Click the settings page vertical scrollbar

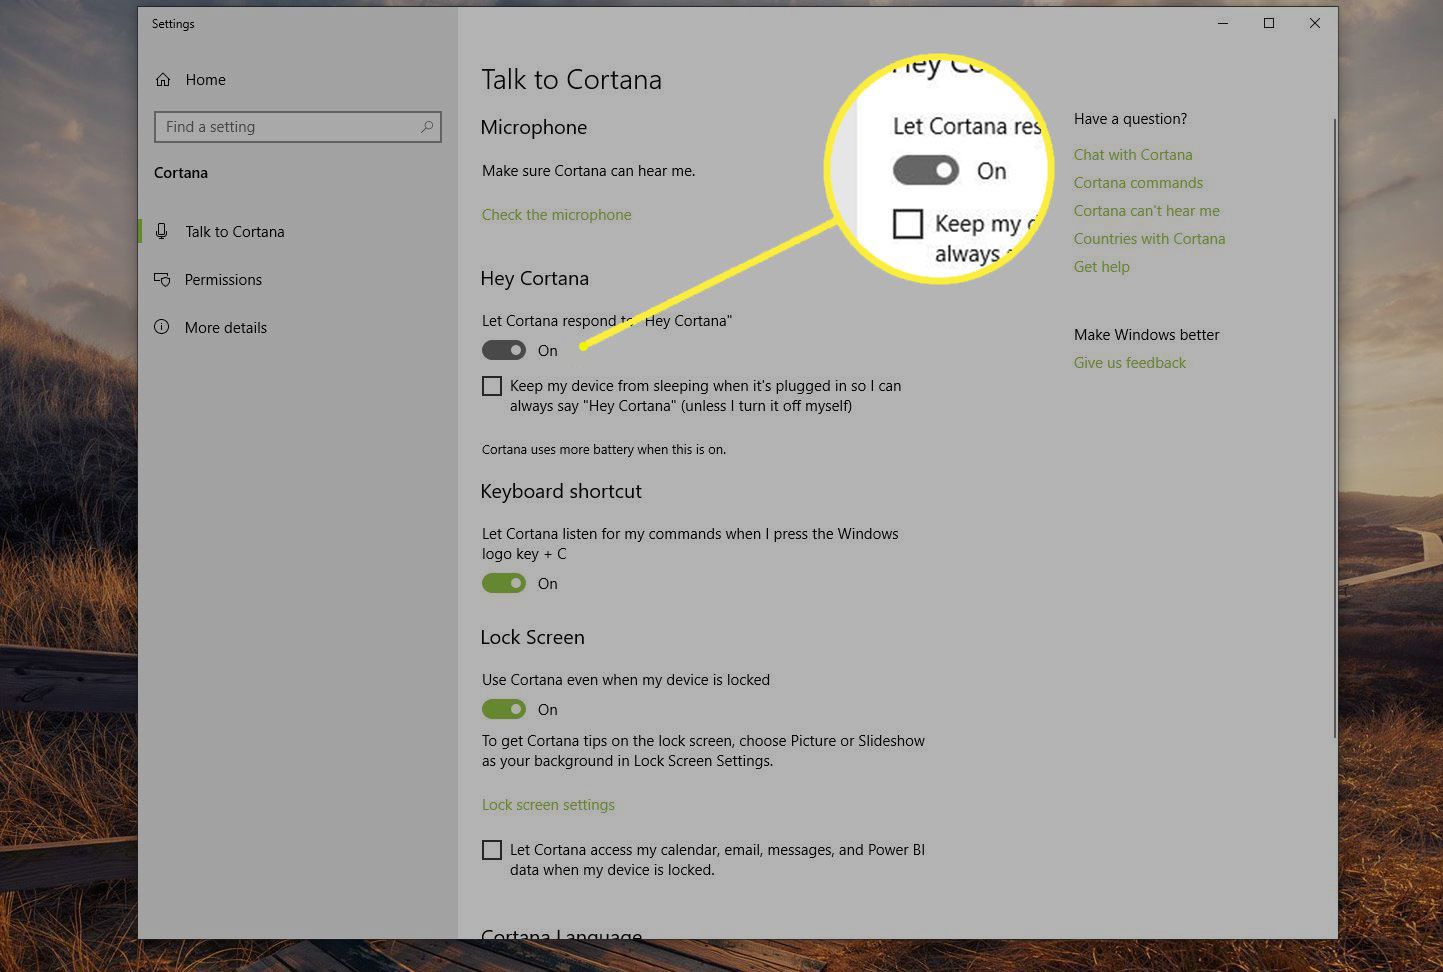pyautogui.click(x=1334, y=428)
